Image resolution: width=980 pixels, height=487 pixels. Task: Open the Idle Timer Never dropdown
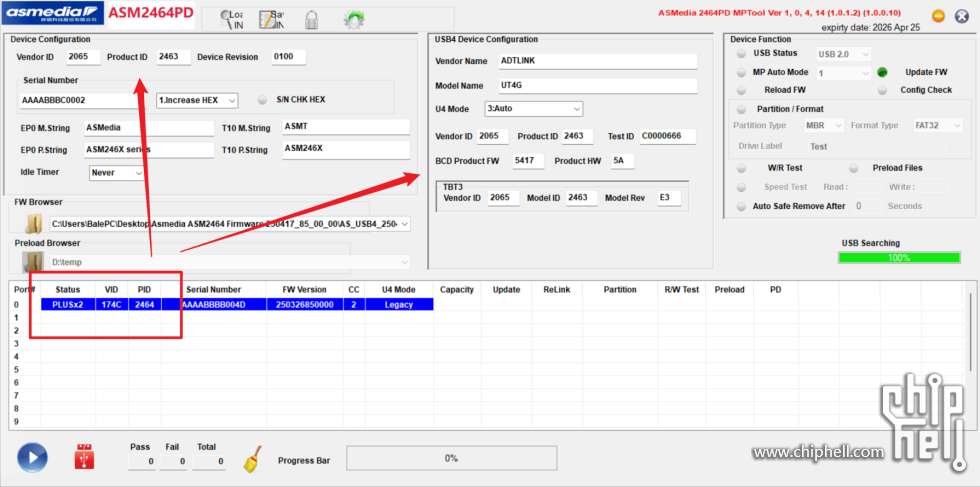click(x=116, y=173)
